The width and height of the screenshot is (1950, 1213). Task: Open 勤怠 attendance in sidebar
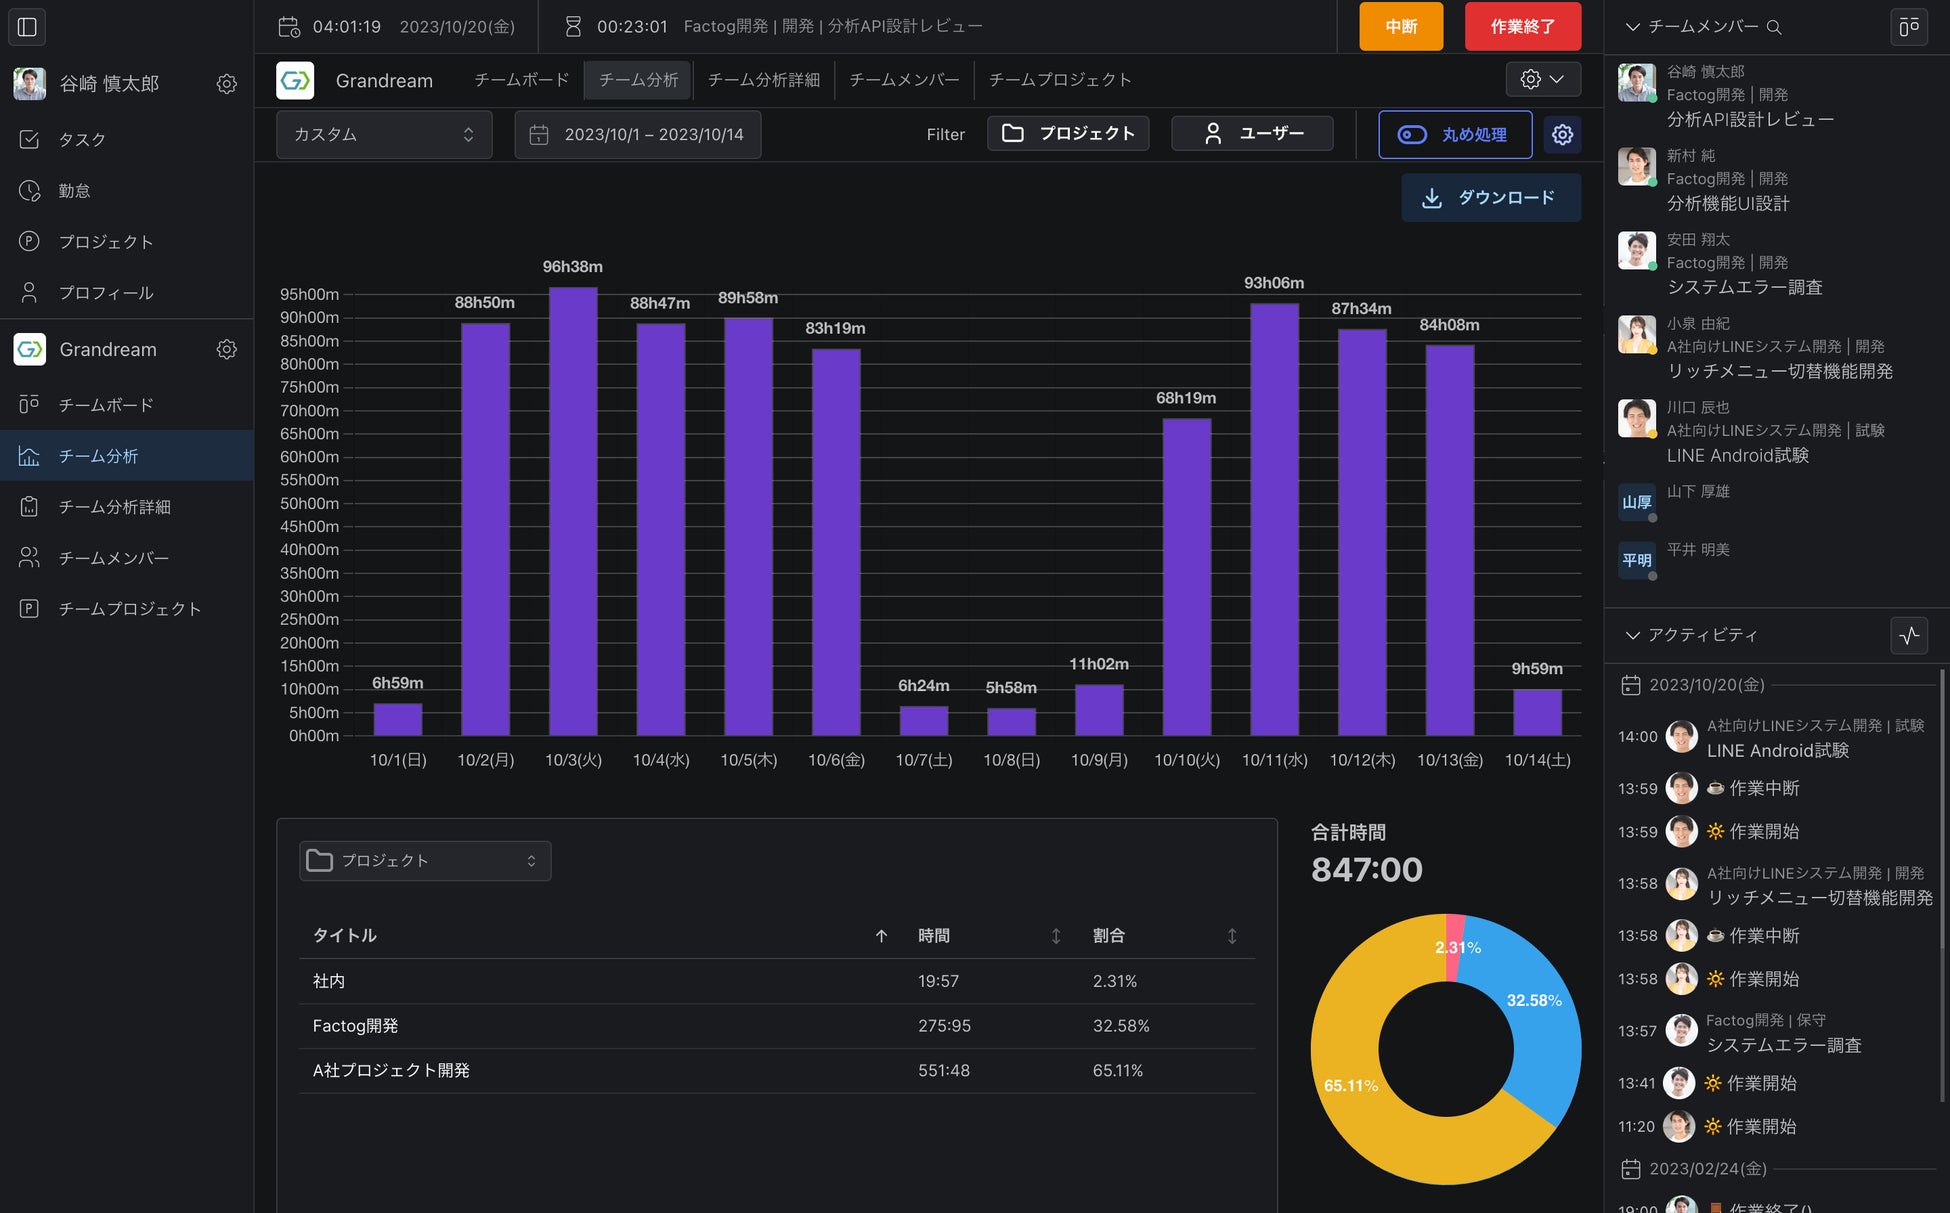click(x=74, y=190)
